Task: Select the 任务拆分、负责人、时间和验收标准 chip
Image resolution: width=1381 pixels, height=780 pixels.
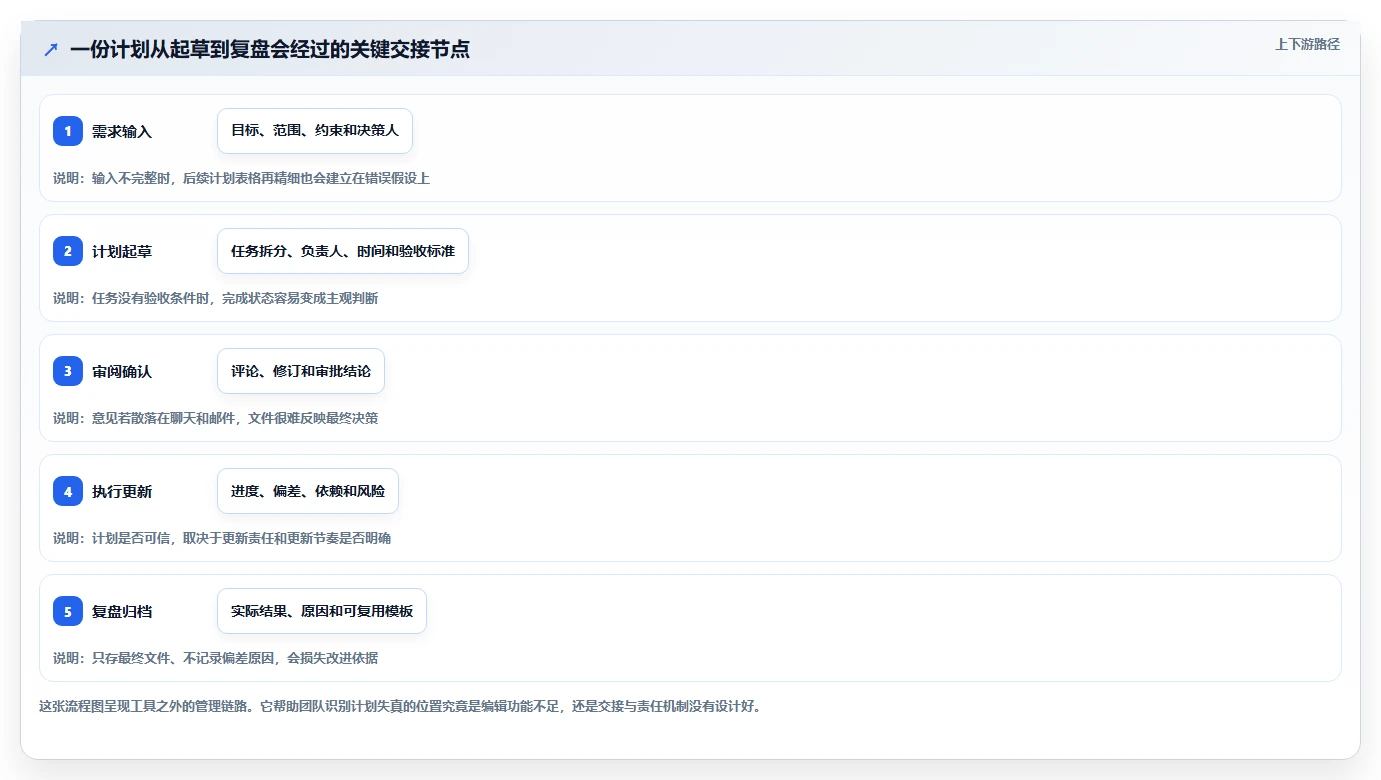Action: [x=343, y=251]
